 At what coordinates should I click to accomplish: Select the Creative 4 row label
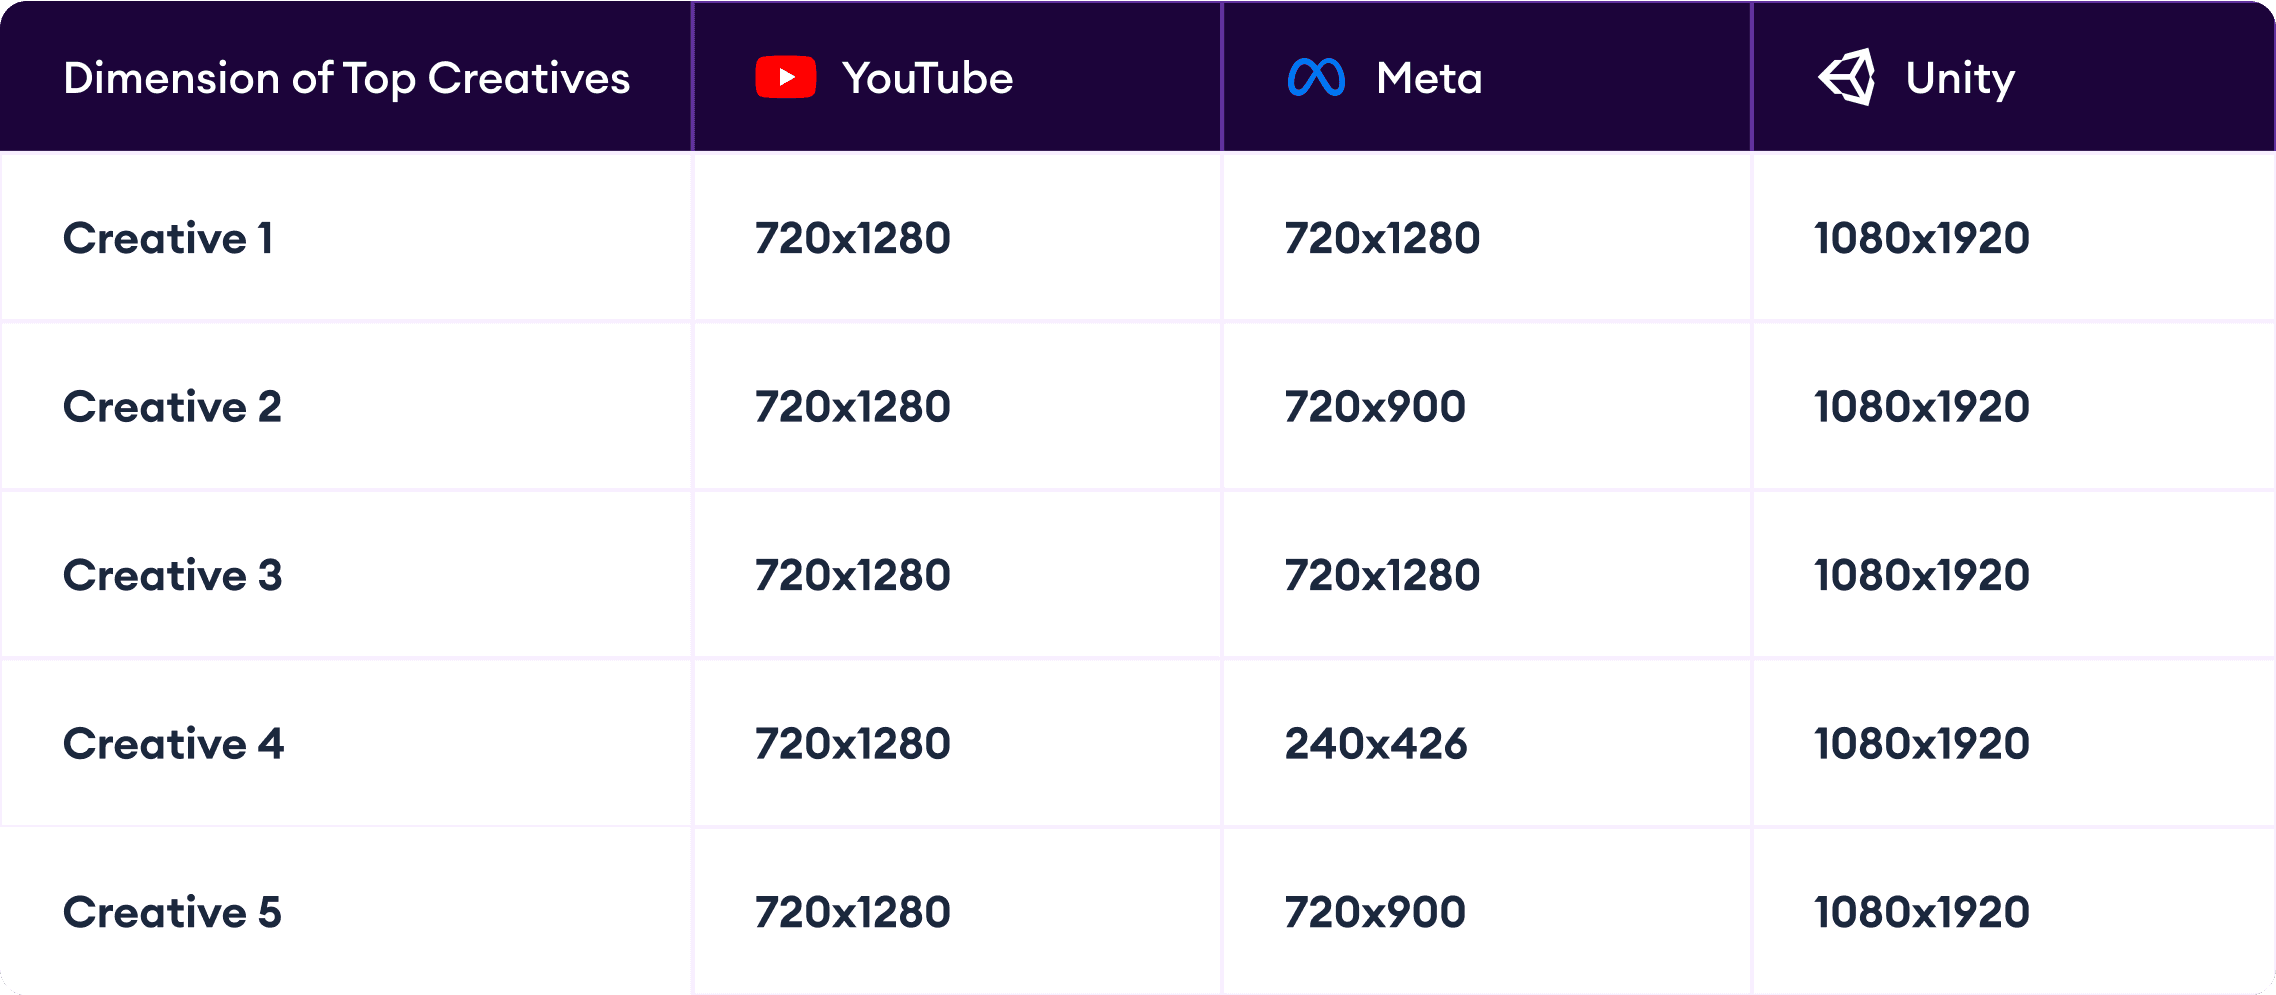(173, 744)
